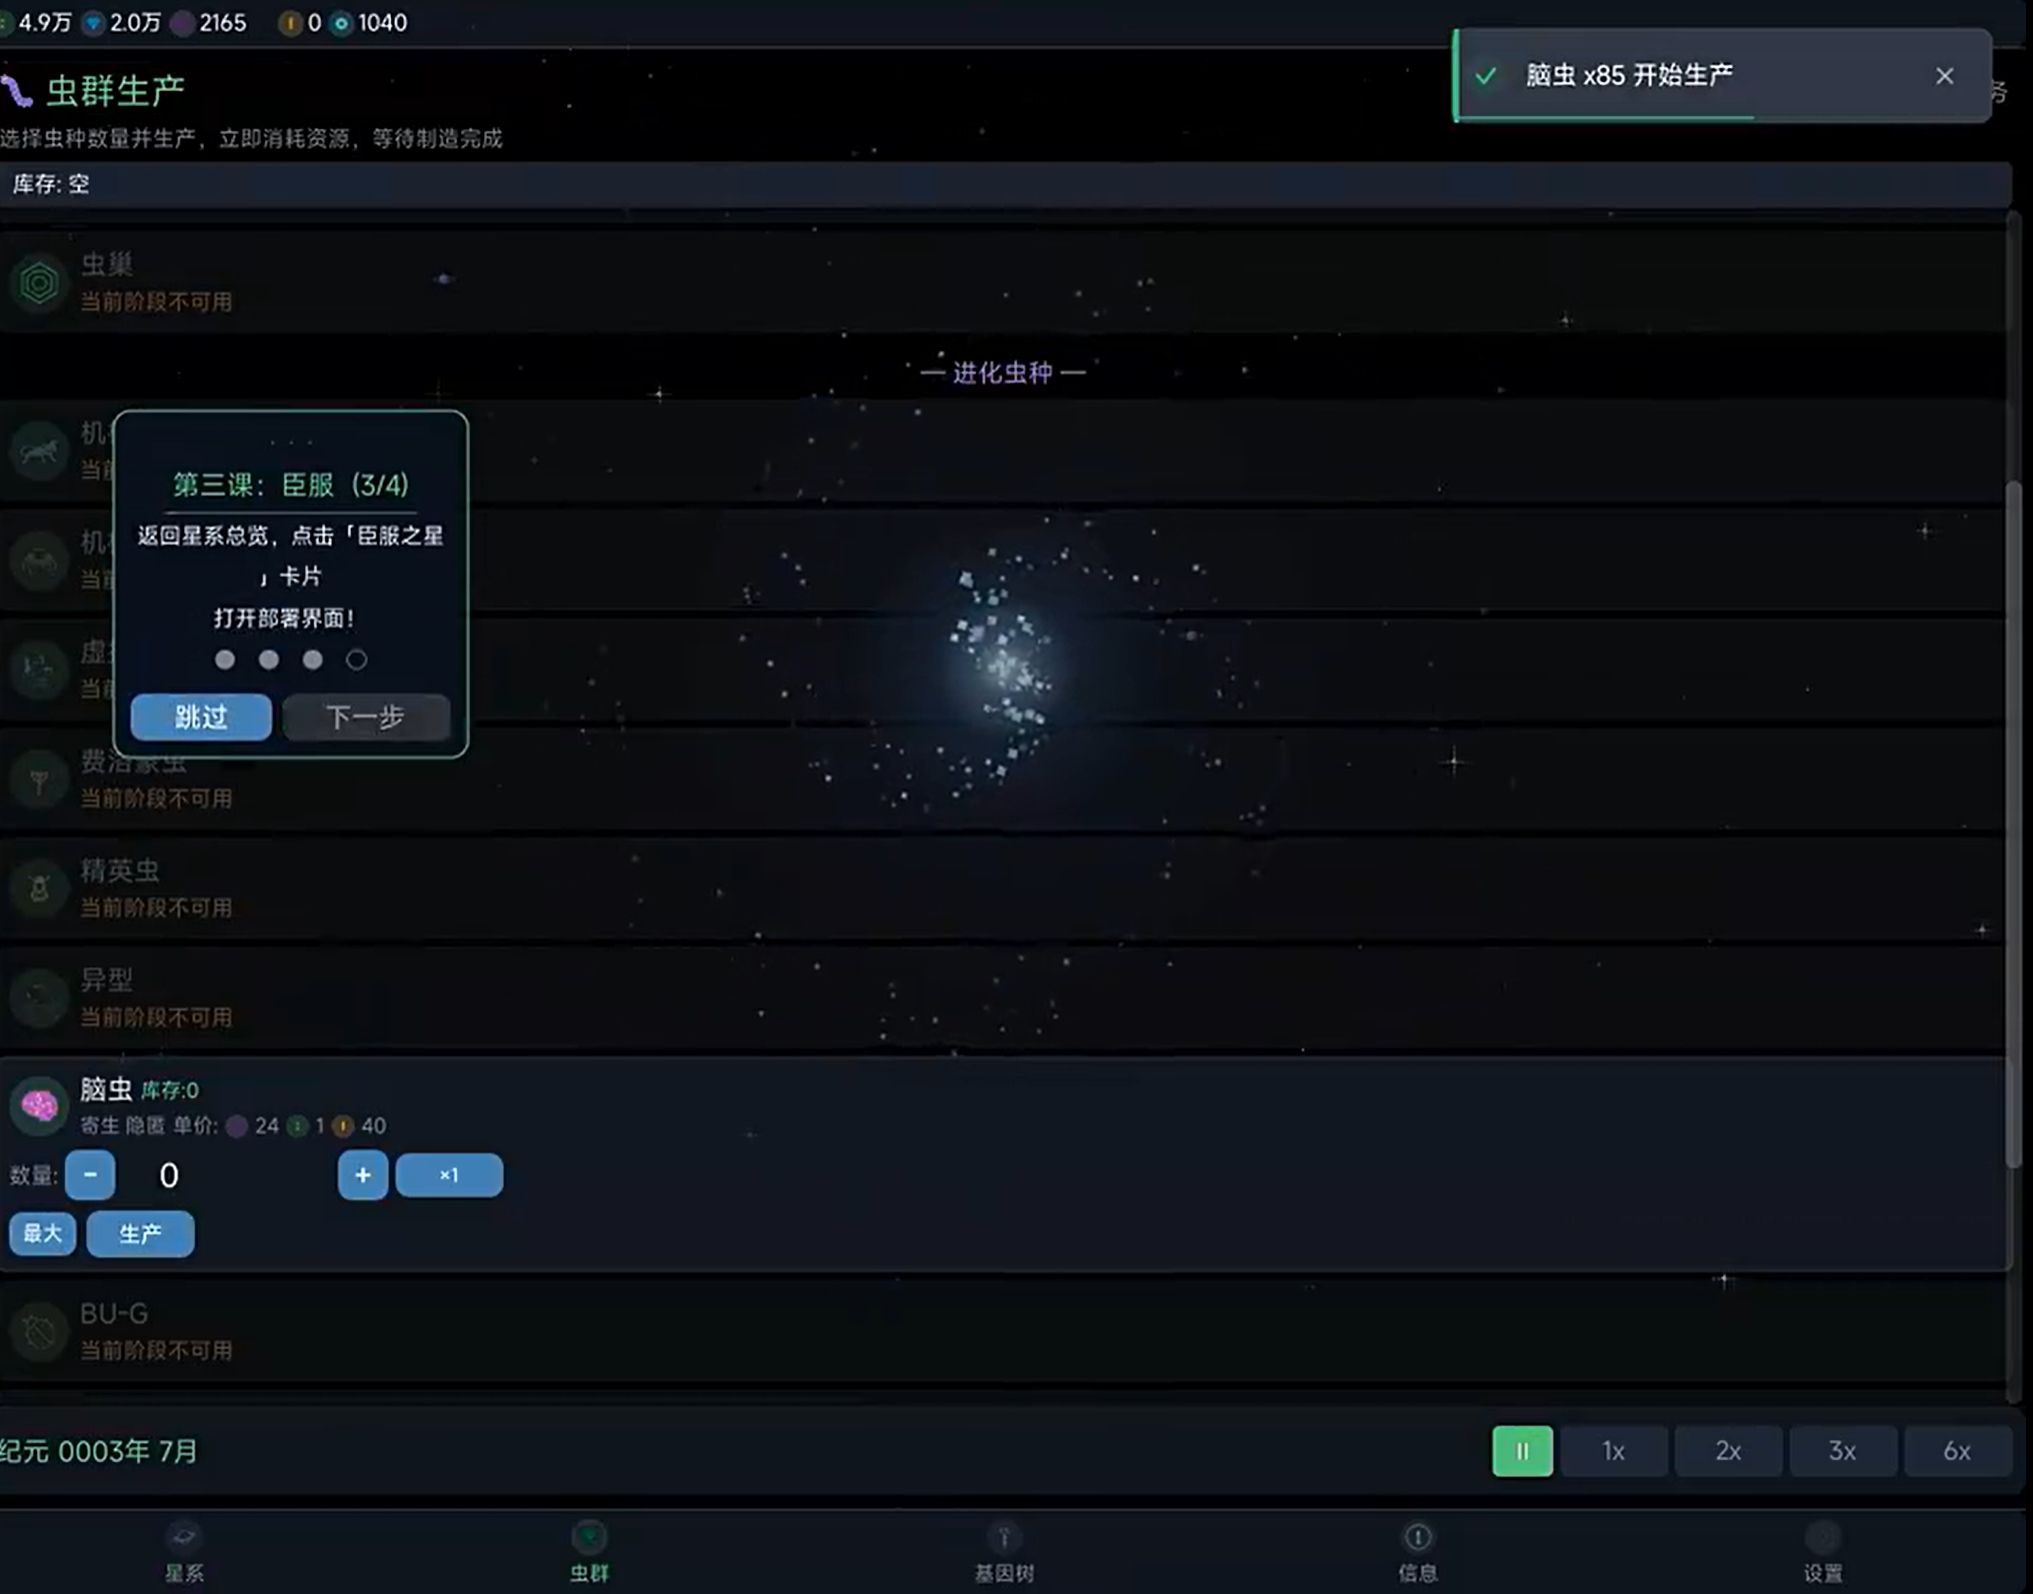Increase brain bug quantity with plus button
The height and width of the screenshot is (1594, 2033).
click(x=362, y=1175)
